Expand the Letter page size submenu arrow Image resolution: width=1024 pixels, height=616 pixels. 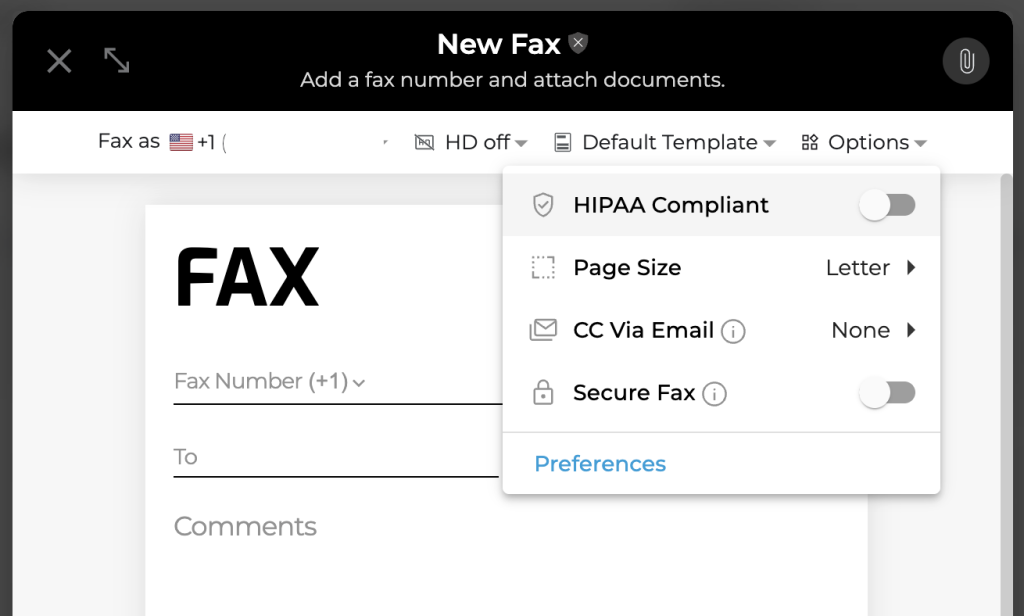tap(912, 267)
